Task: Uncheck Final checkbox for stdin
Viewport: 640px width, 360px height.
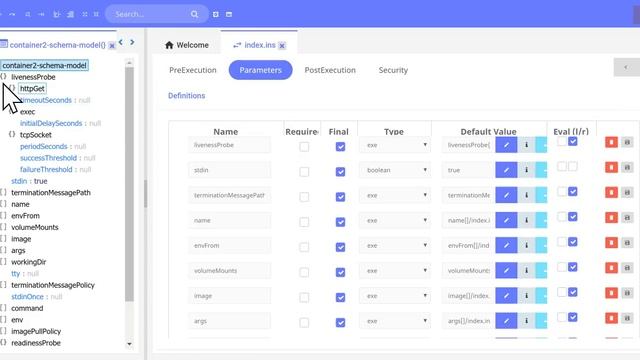Action: pyautogui.click(x=340, y=172)
